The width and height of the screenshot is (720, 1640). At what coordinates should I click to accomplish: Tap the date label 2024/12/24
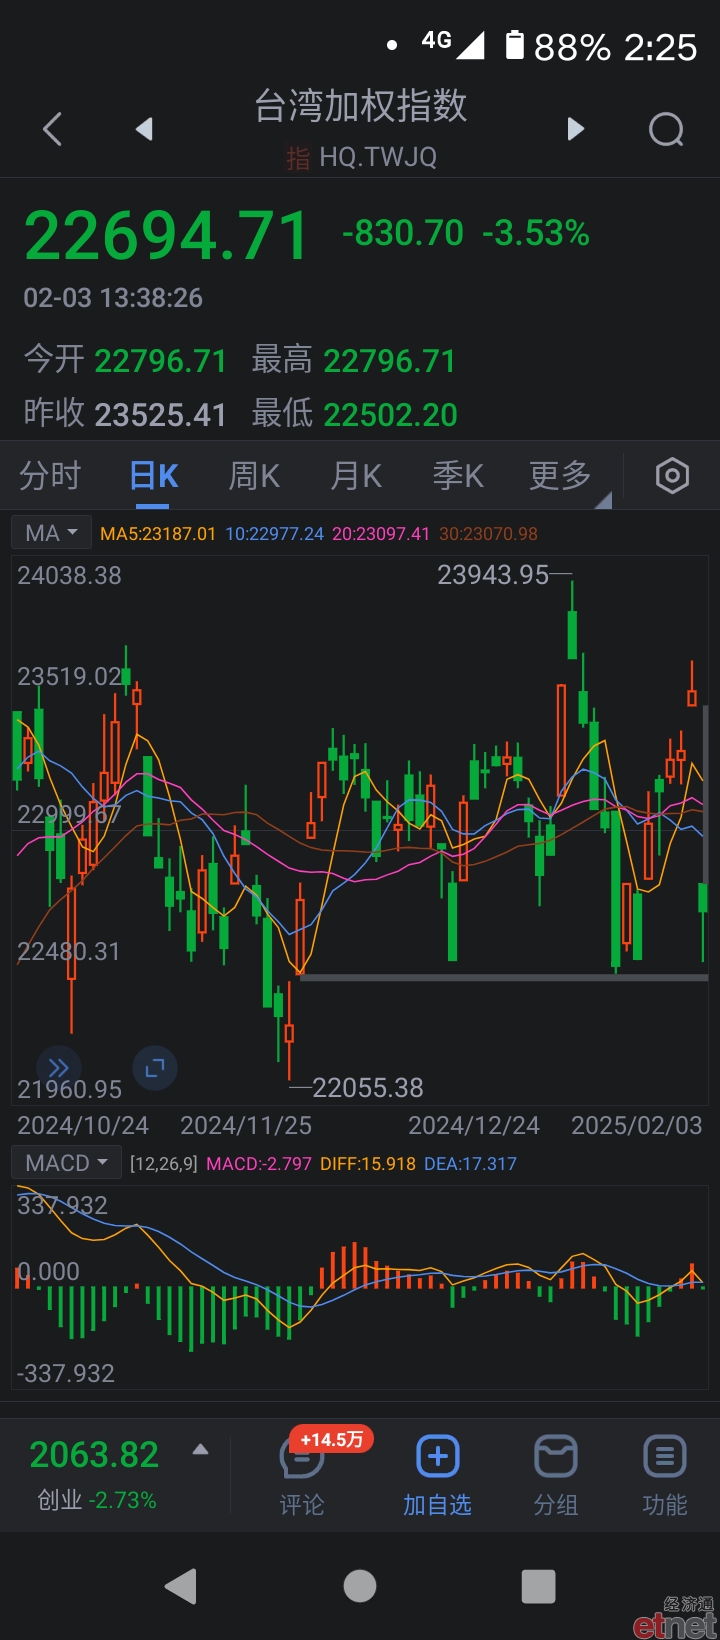[x=474, y=1126]
